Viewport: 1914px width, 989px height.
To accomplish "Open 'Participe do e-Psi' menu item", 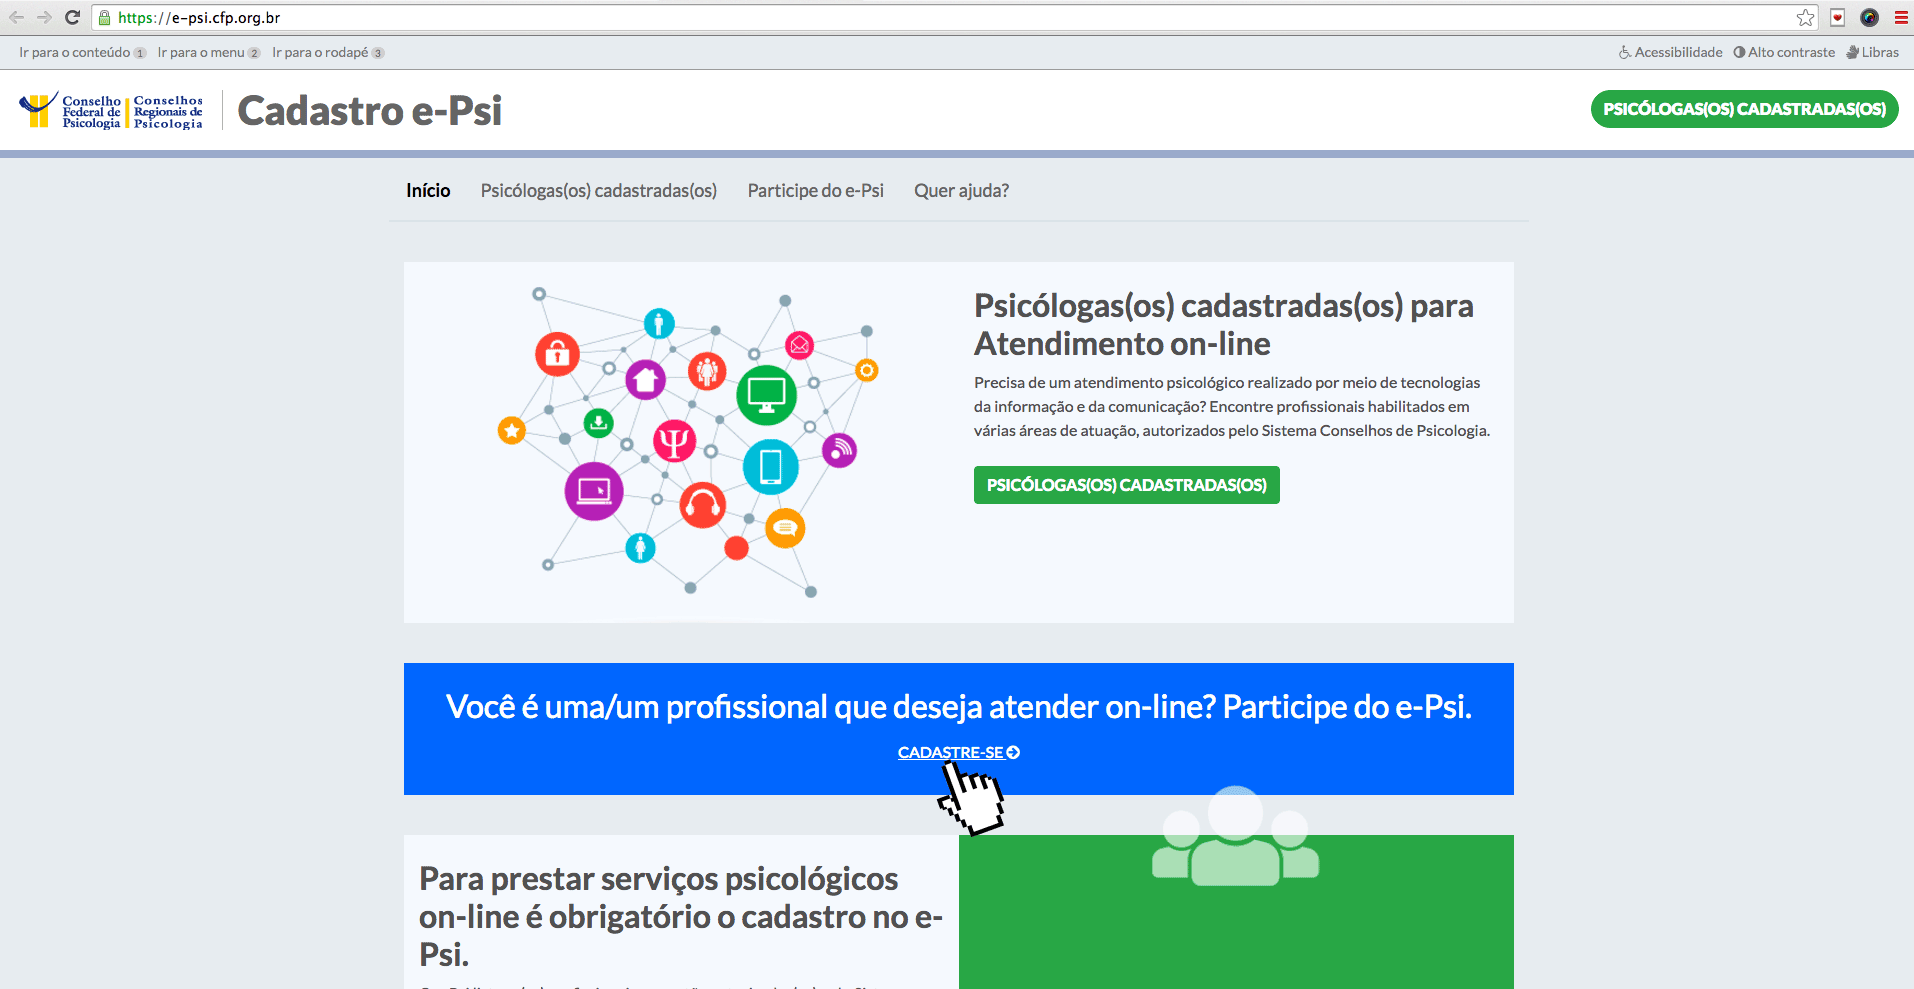I will (815, 190).
